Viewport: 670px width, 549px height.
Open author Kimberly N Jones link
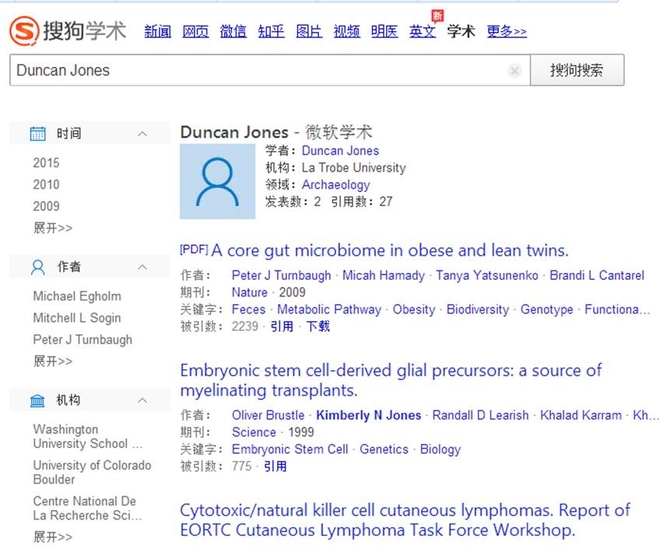click(368, 415)
